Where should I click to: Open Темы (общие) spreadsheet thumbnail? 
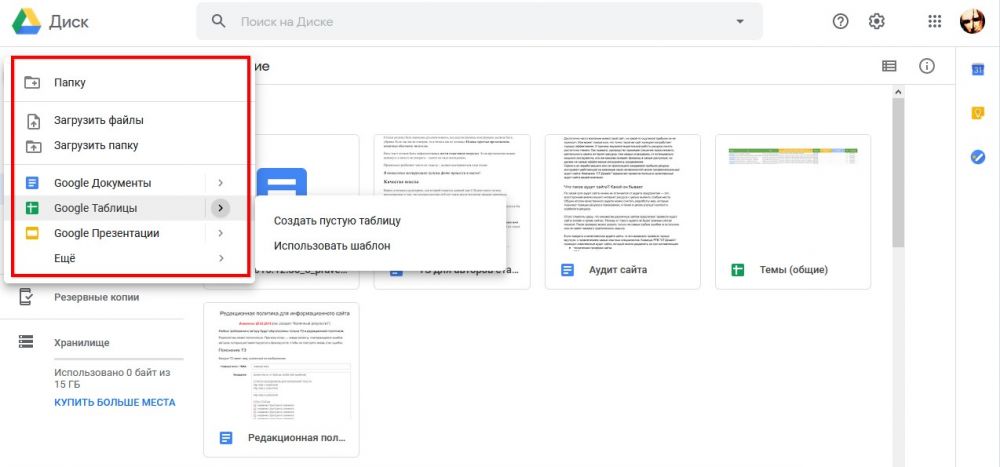[793, 193]
